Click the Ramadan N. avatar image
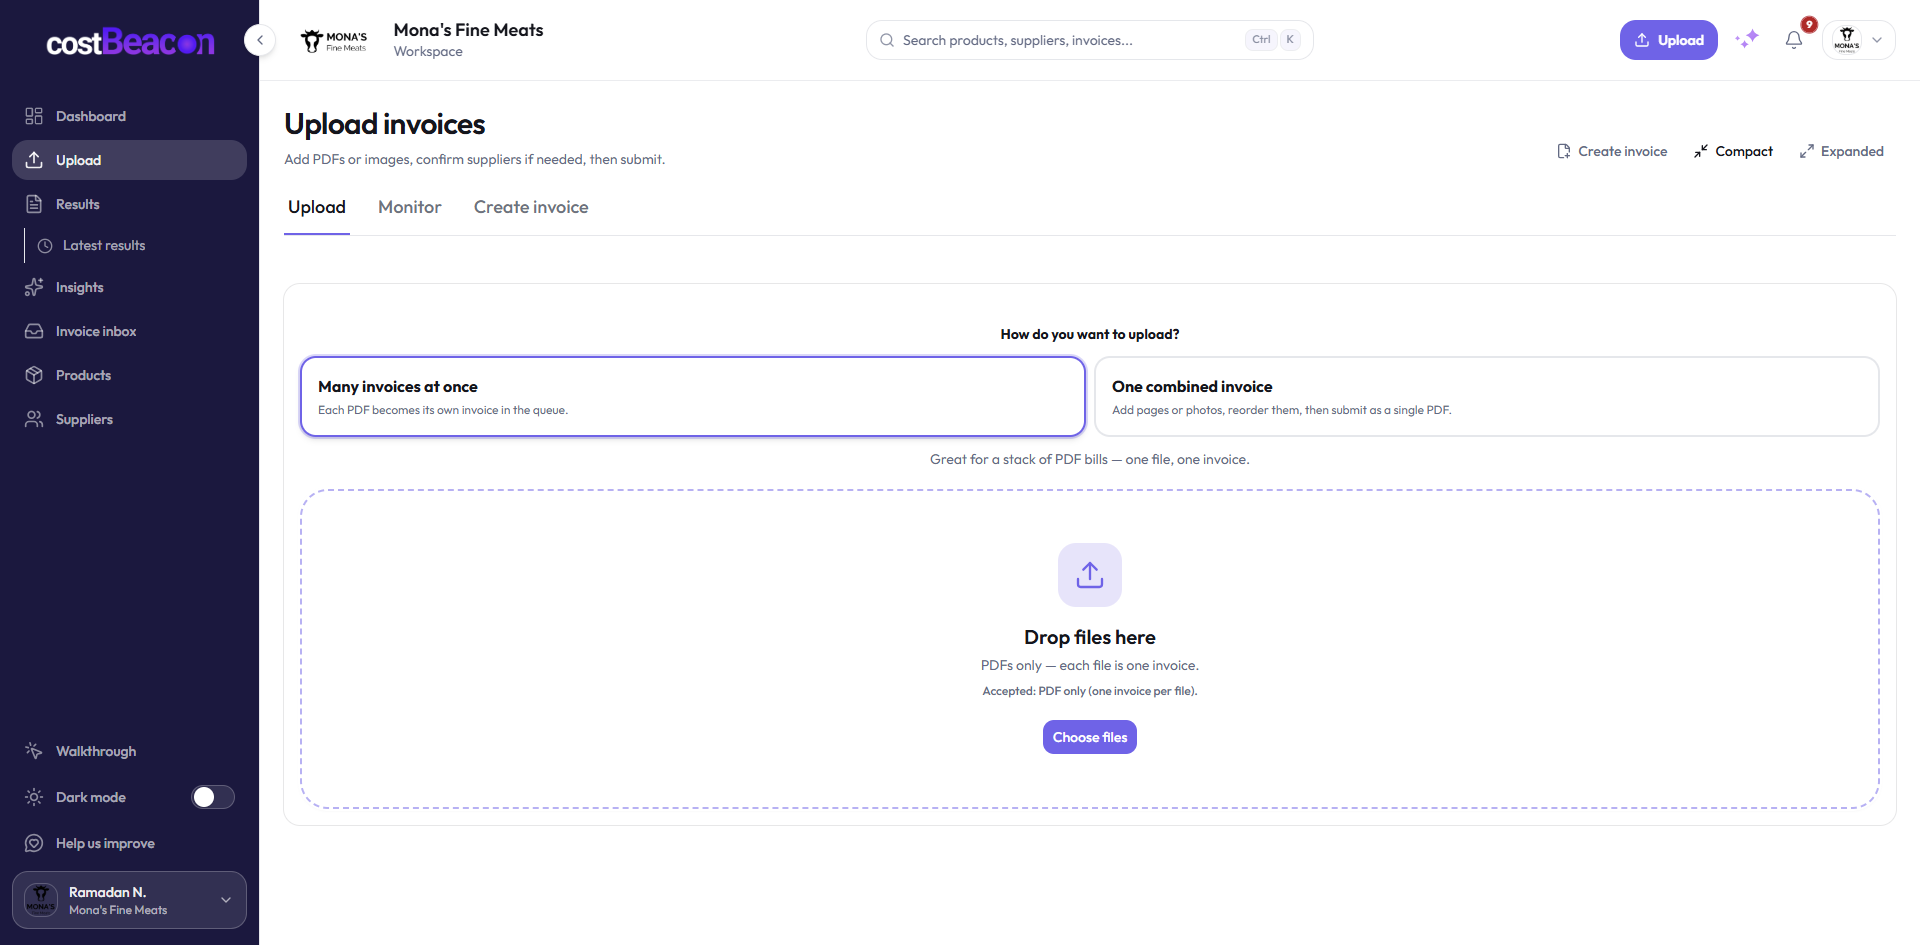 click(x=41, y=900)
